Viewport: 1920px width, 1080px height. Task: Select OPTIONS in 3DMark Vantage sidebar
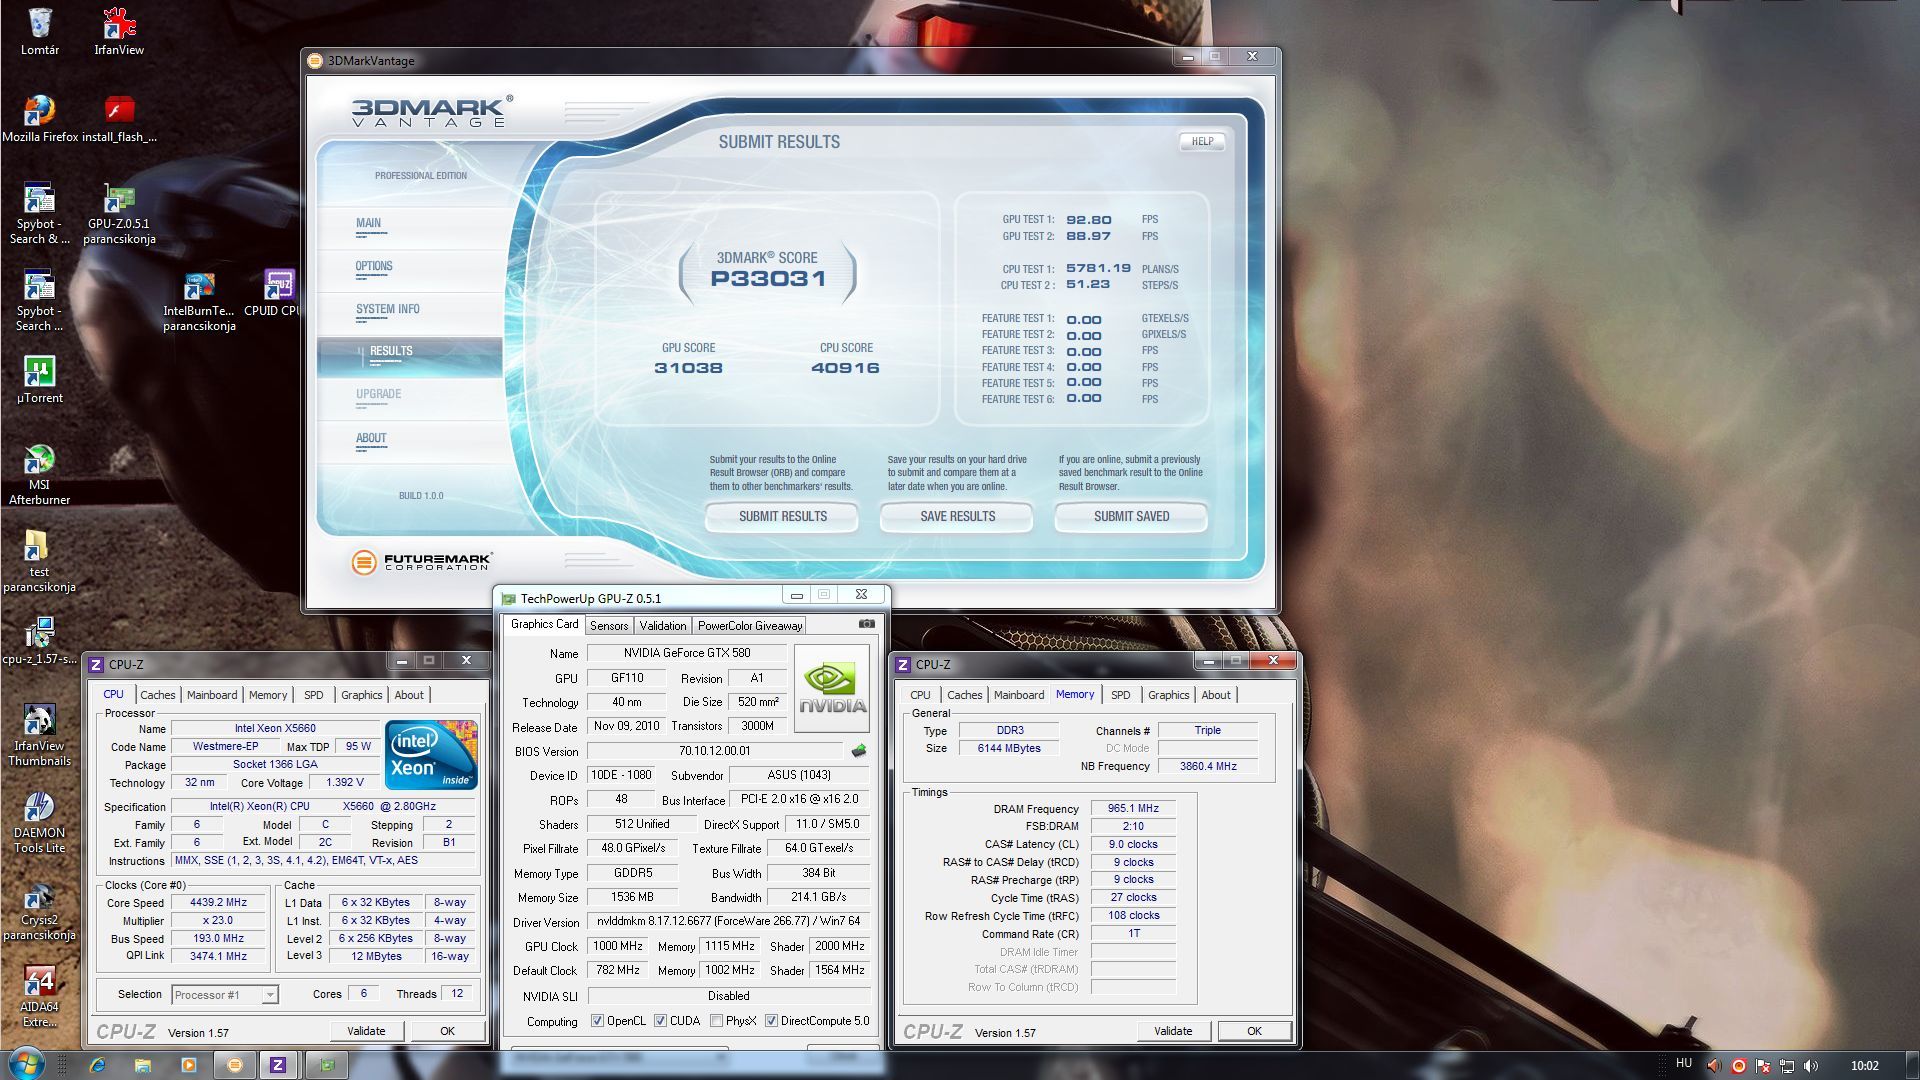[374, 267]
